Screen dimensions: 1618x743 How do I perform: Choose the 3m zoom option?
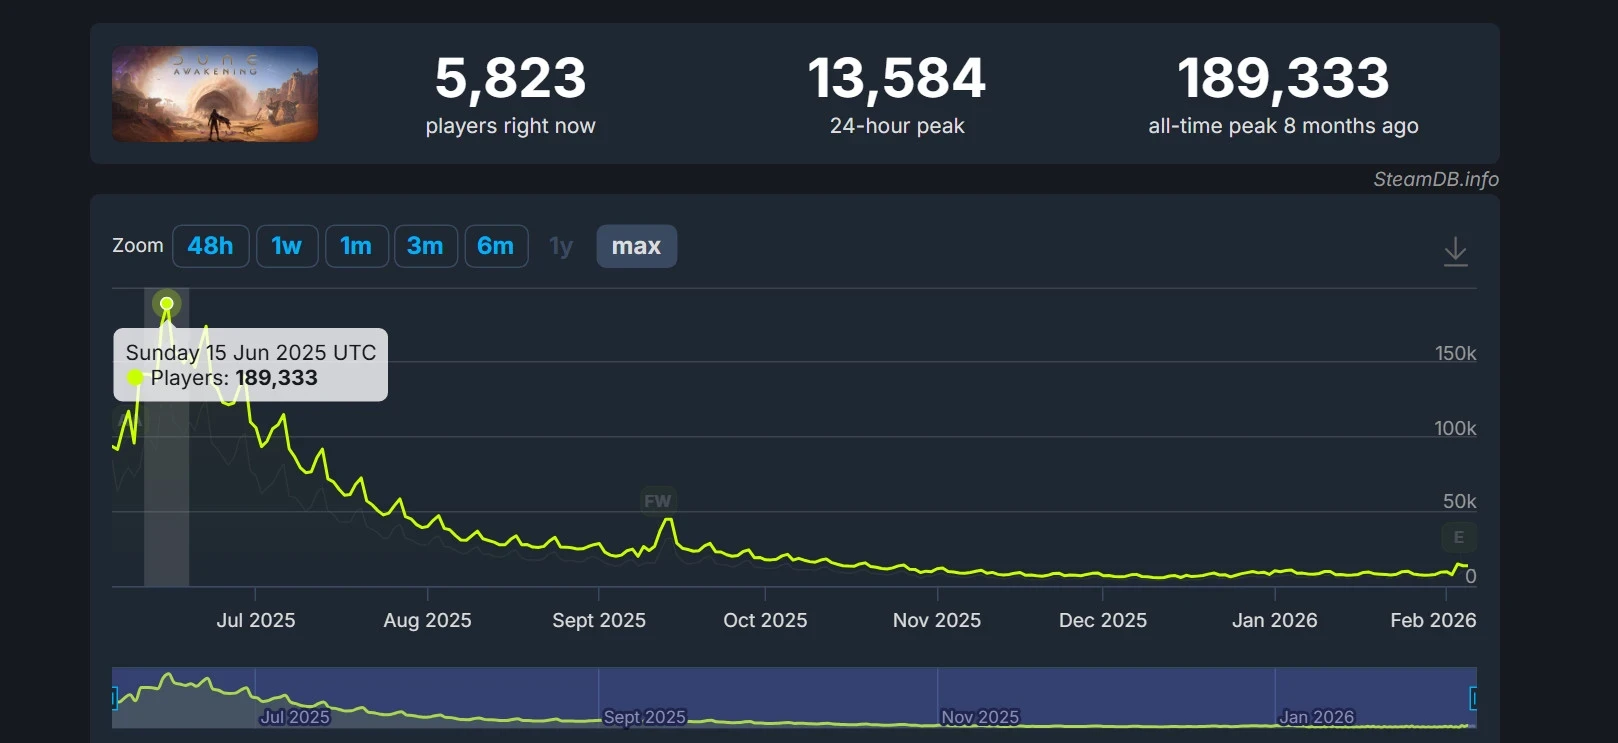click(x=425, y=246)
